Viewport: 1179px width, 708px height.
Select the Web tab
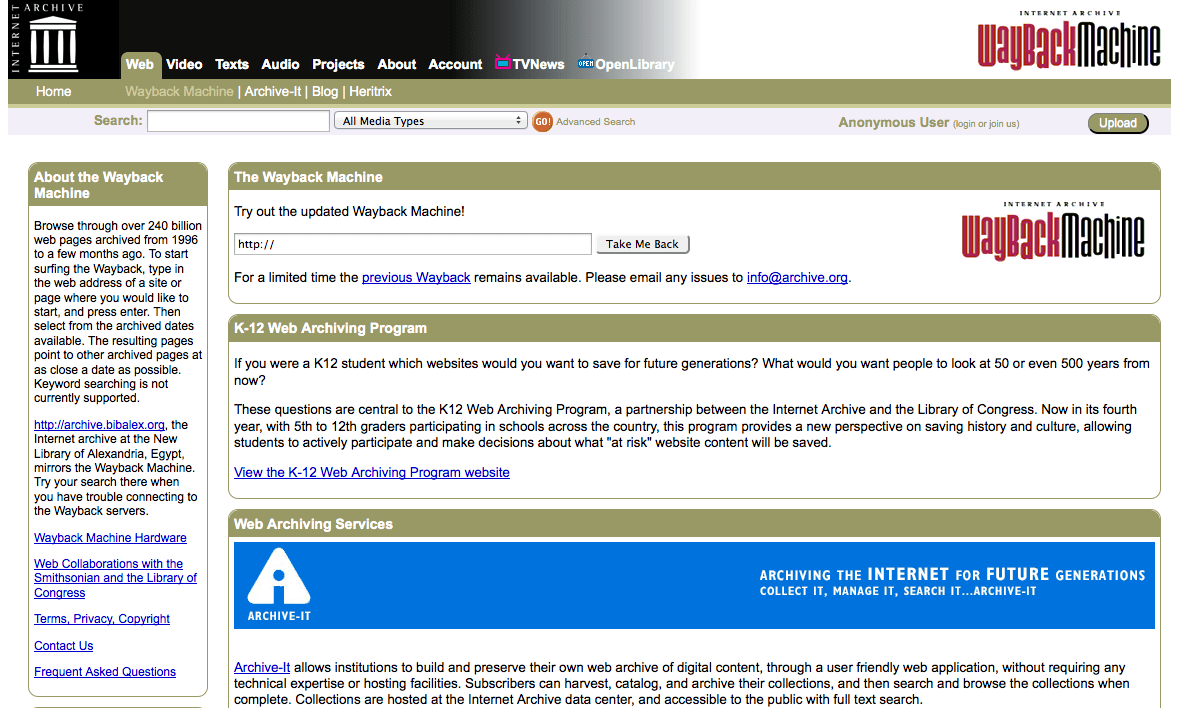click(139, 65)
